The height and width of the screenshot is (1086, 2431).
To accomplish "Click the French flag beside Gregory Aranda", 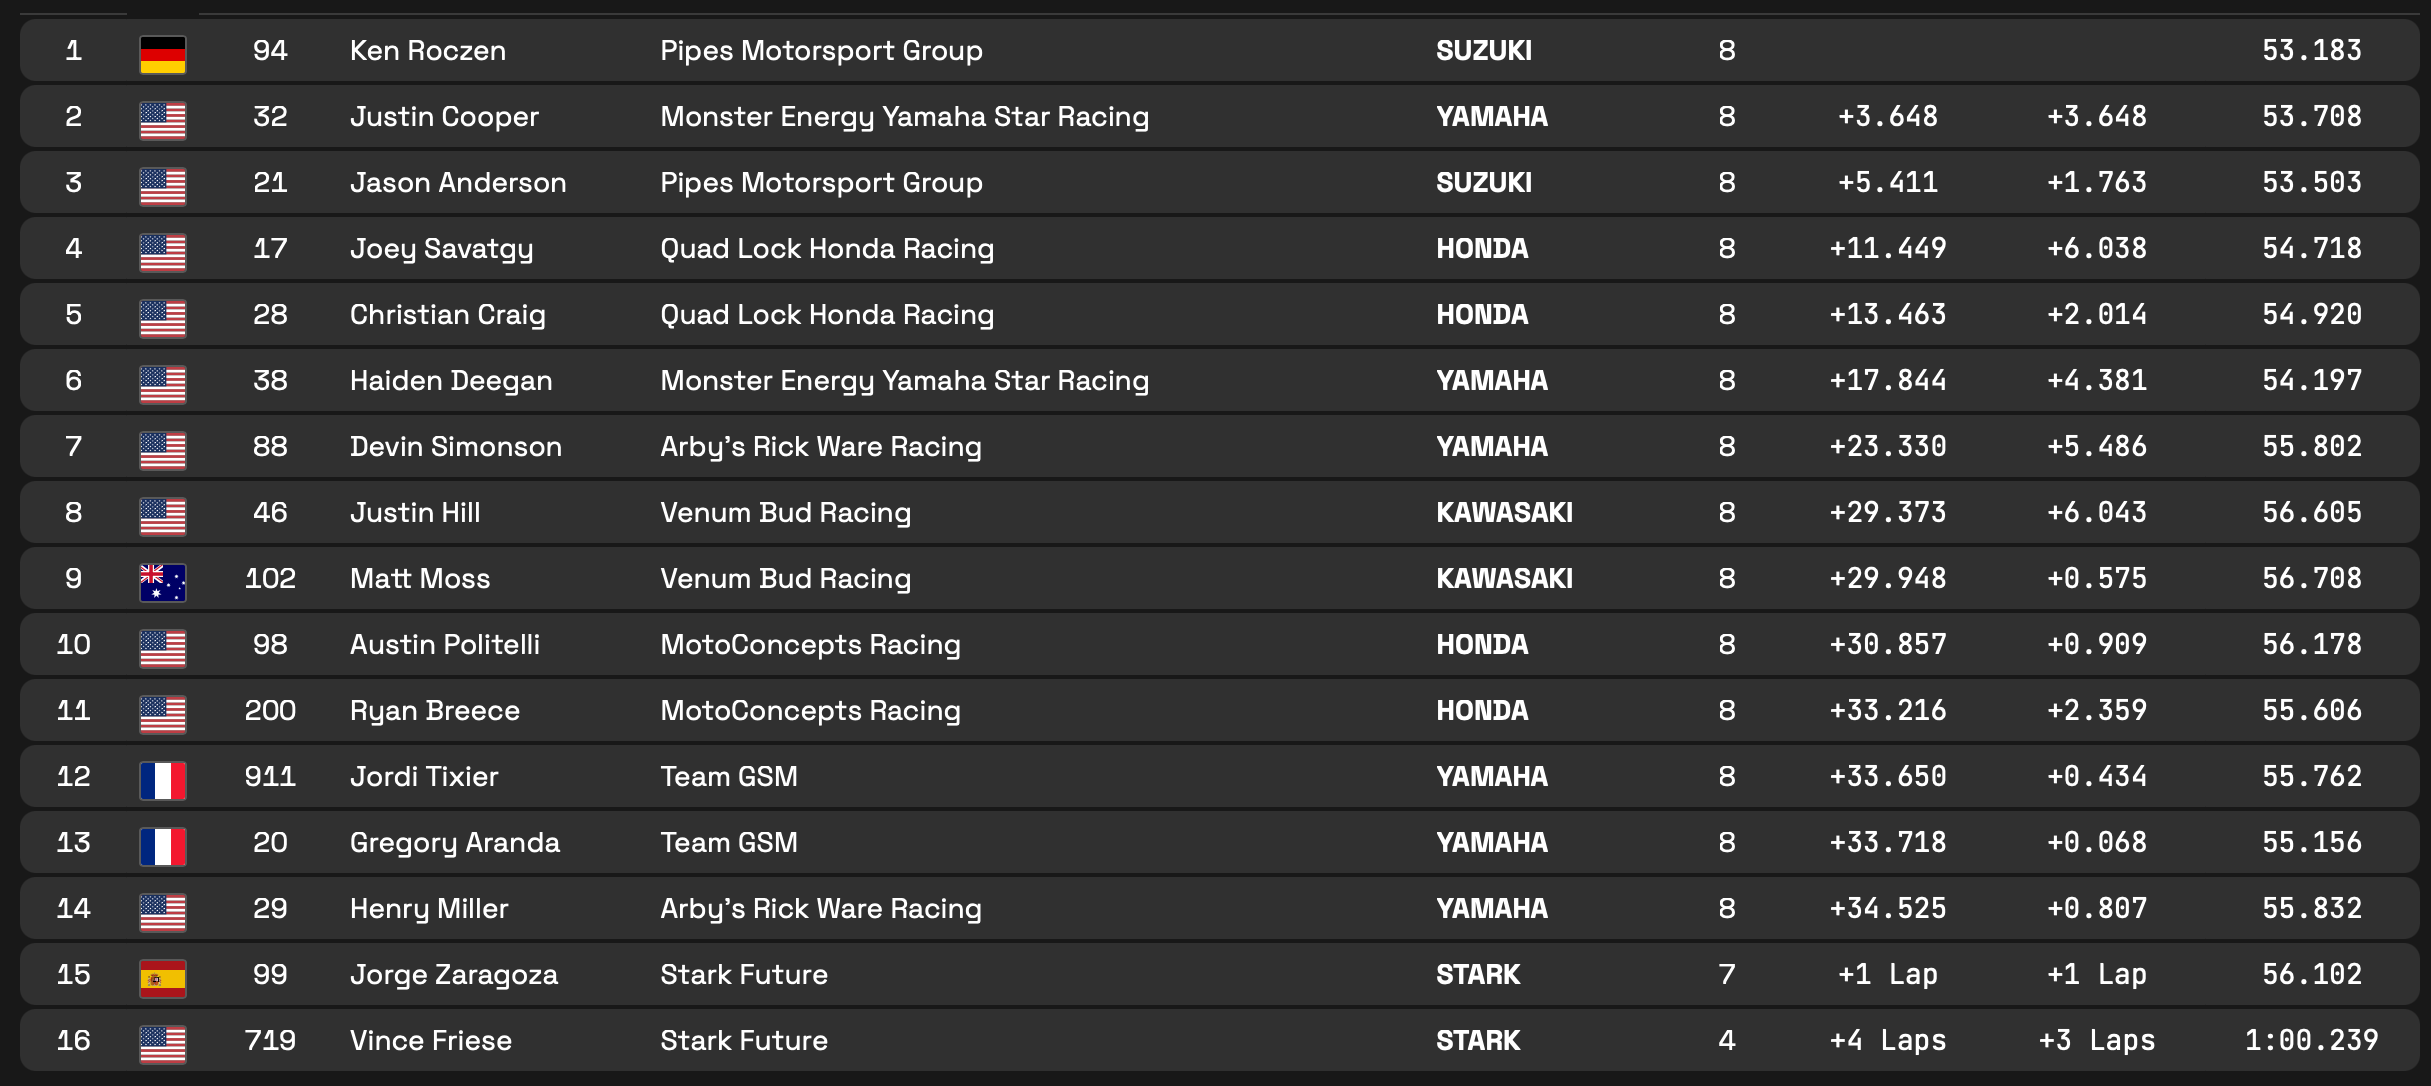I will pyautogui.click(x=163, y=846).
